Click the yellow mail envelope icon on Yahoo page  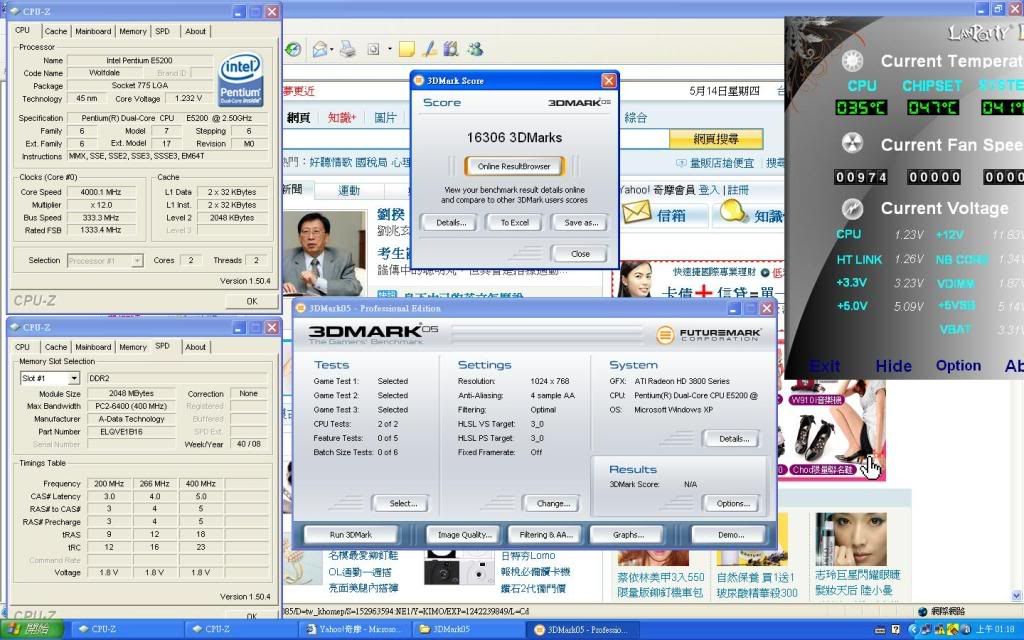click(637, 212)
